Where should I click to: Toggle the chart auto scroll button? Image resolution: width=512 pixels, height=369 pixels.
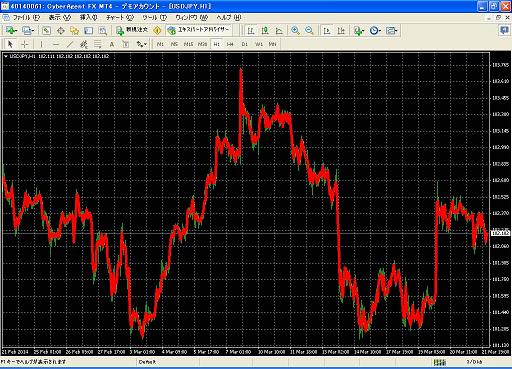pos(327,31)
